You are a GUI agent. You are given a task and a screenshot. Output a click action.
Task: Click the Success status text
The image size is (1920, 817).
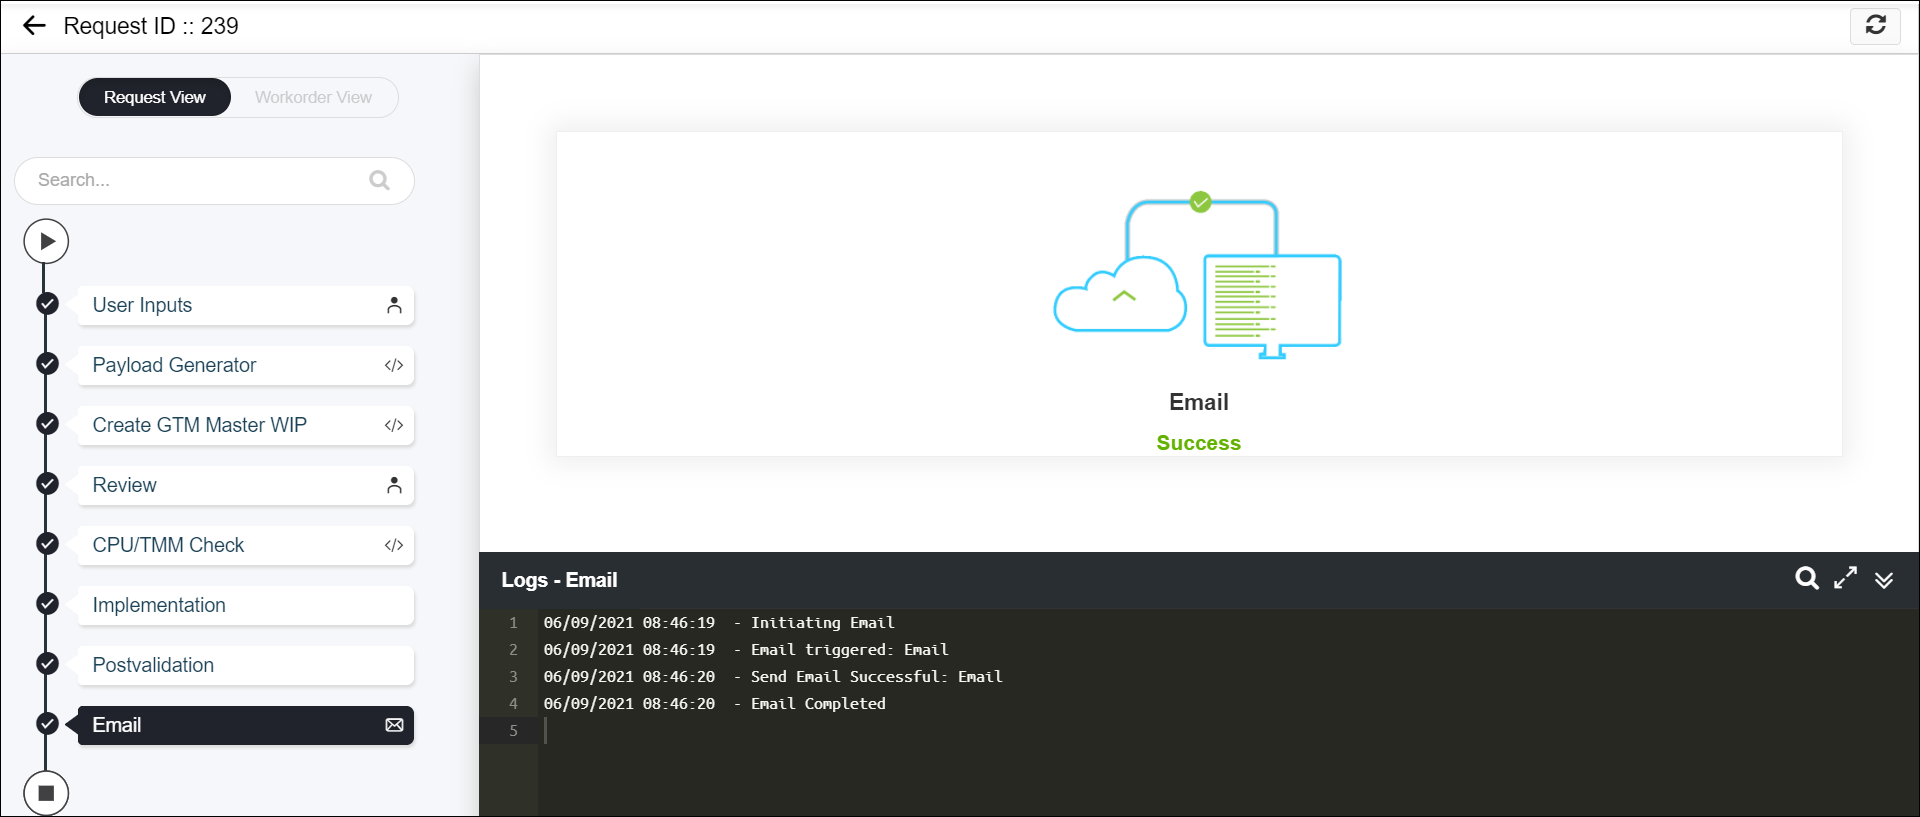click(x=1198, y=443)
